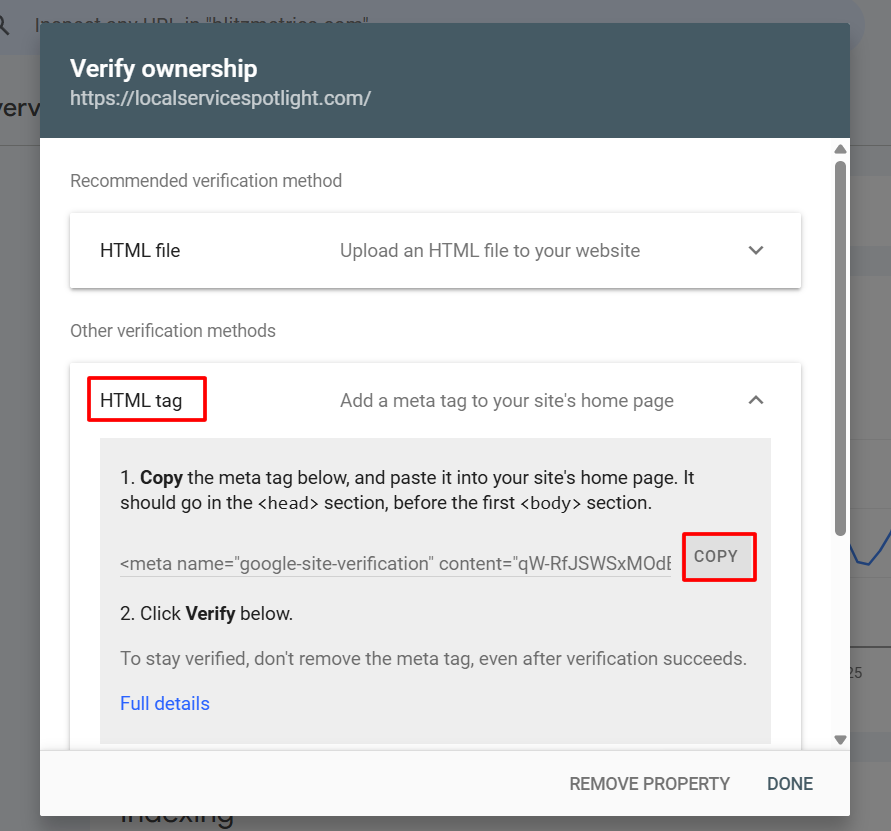Open the Full details link
Viewport: 891px width, 831px height.
point(164,703)
